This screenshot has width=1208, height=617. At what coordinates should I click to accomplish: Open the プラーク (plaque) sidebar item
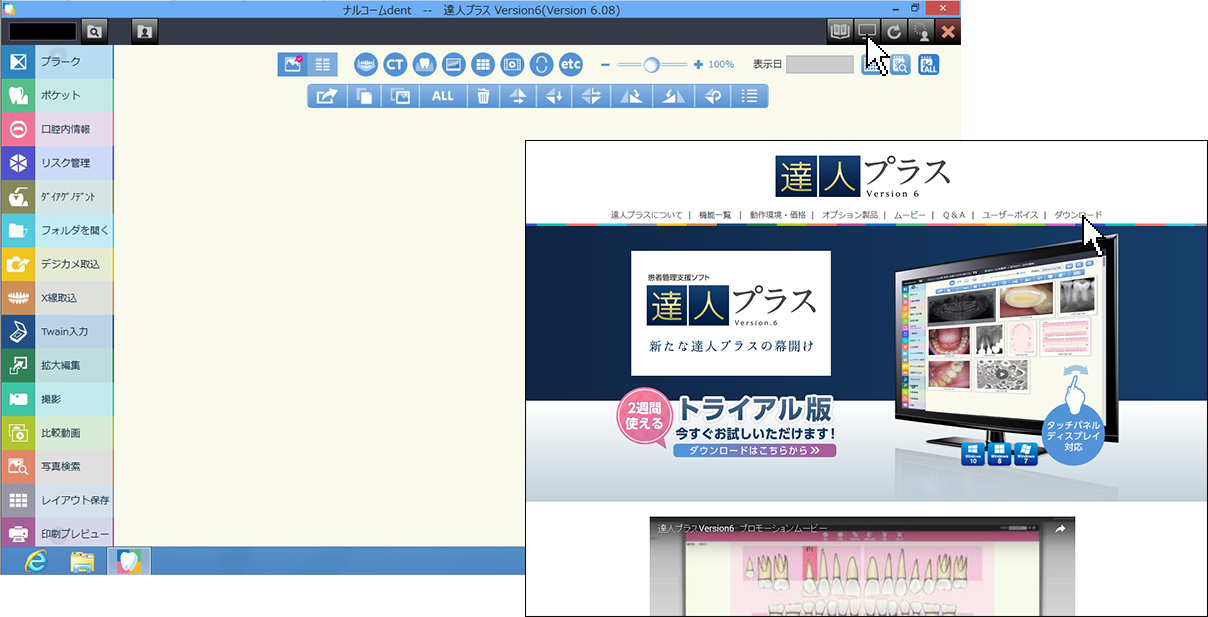[57, 62]
